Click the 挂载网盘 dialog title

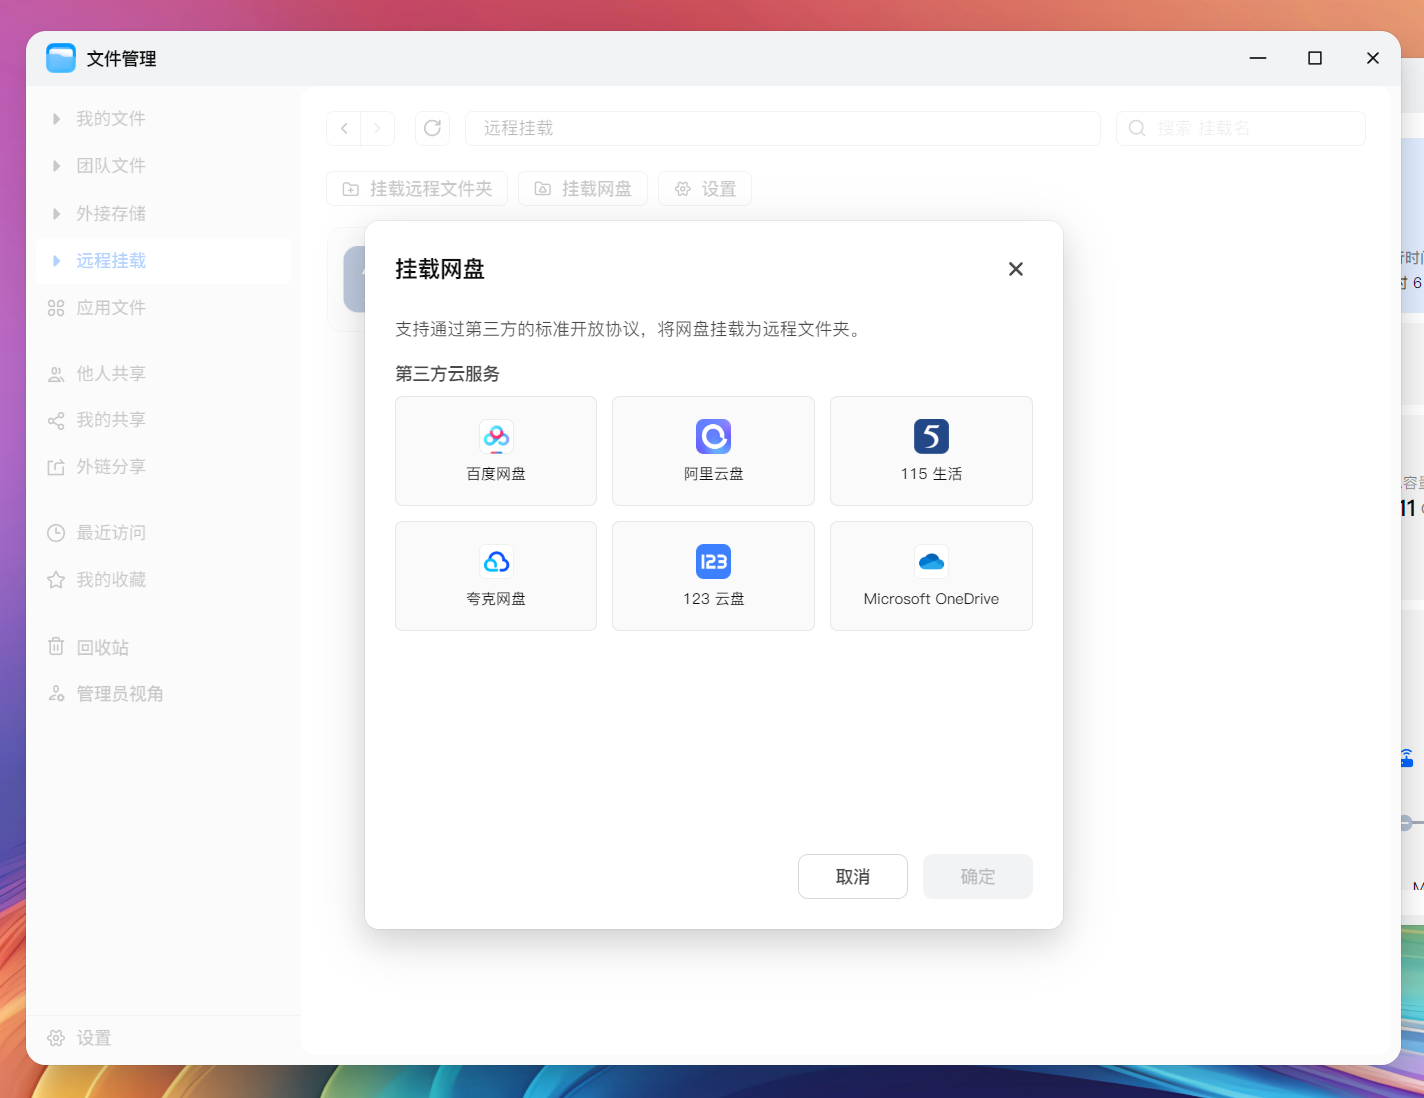pos(440,269)
